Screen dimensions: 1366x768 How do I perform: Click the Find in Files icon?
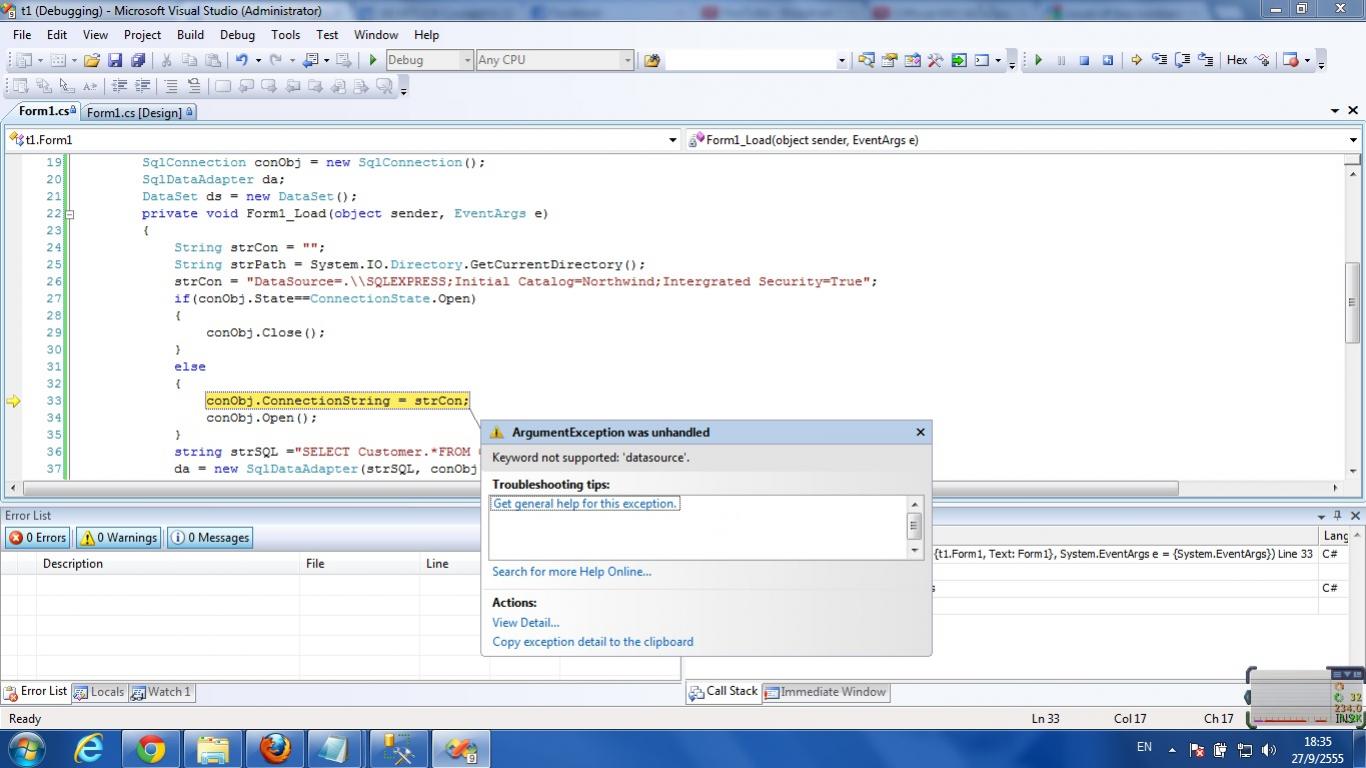pos(652,60)
